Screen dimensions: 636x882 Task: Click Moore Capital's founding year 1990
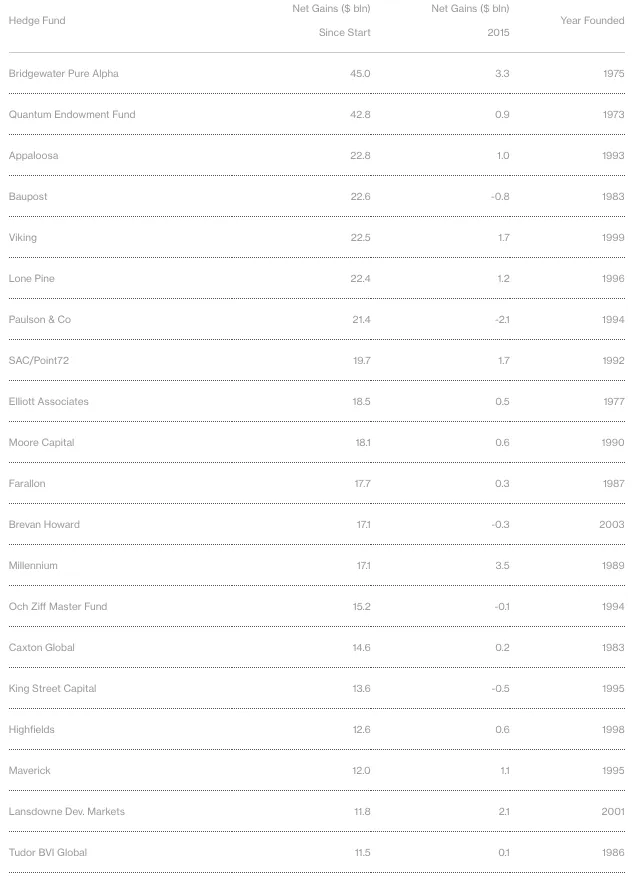point(611,443)
